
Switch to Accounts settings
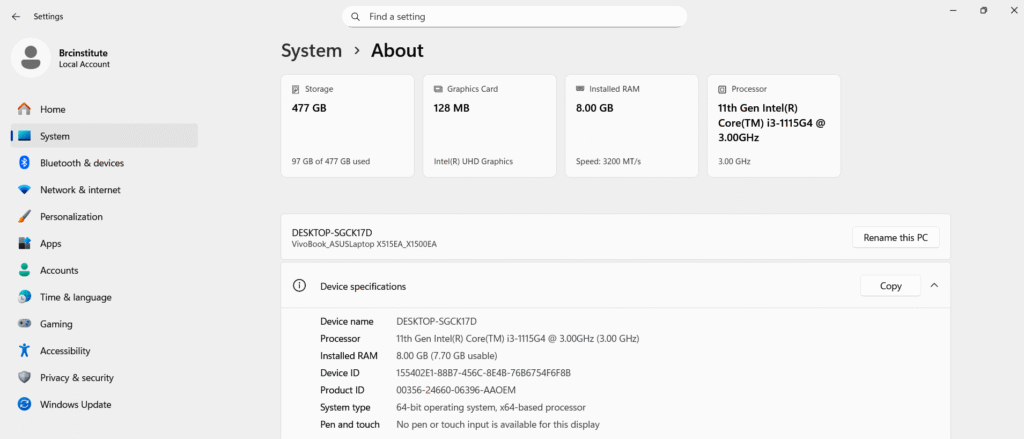pos(104,270)
